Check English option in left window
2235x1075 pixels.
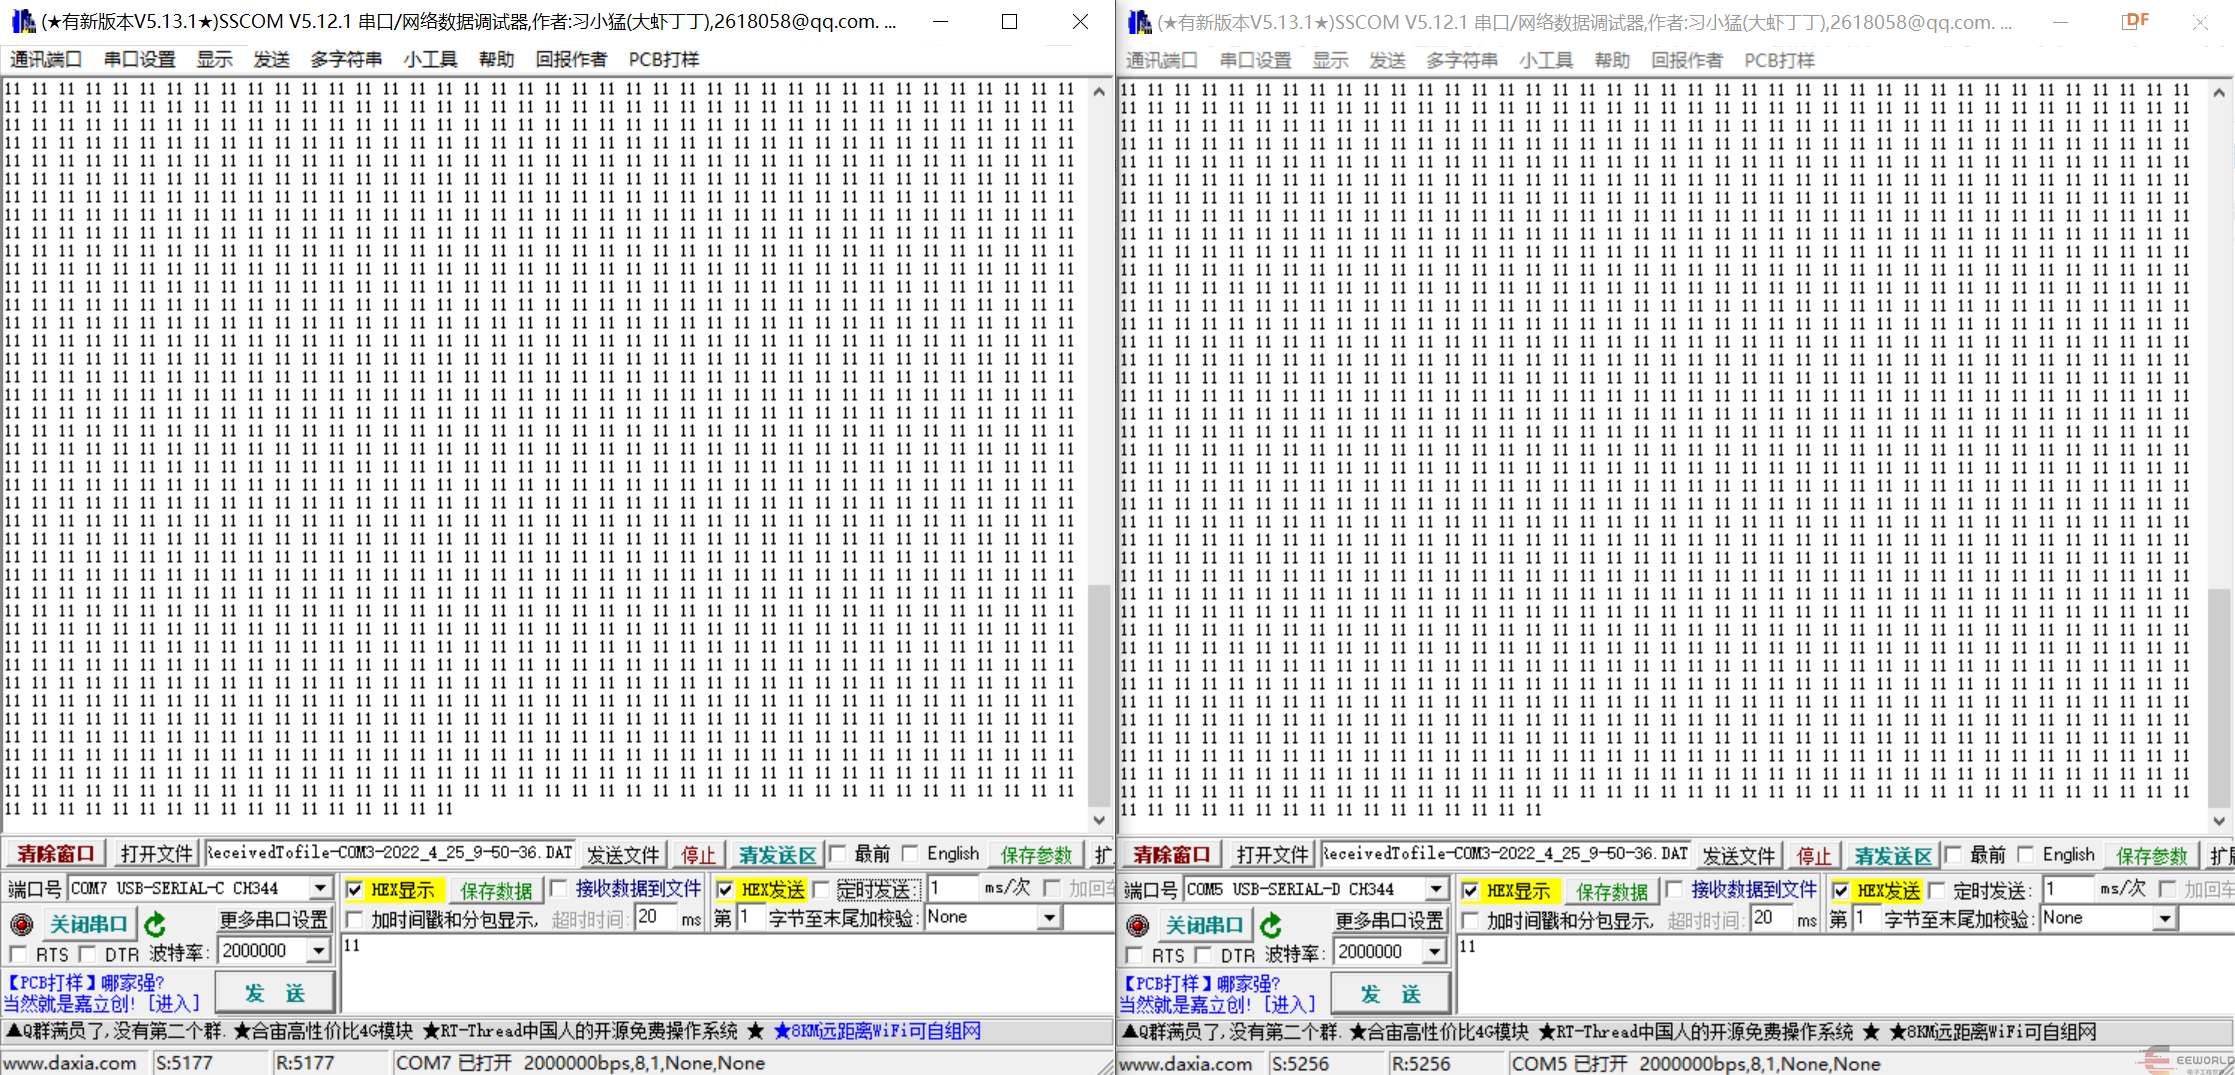(910, 853)
